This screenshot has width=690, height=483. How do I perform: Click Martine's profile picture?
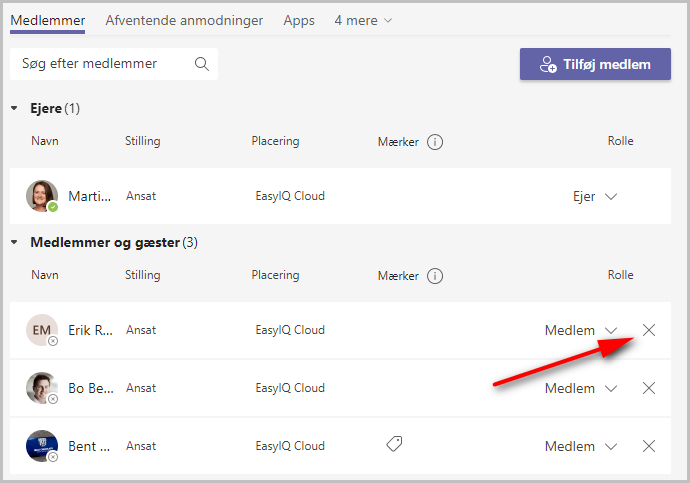[42, 196]
